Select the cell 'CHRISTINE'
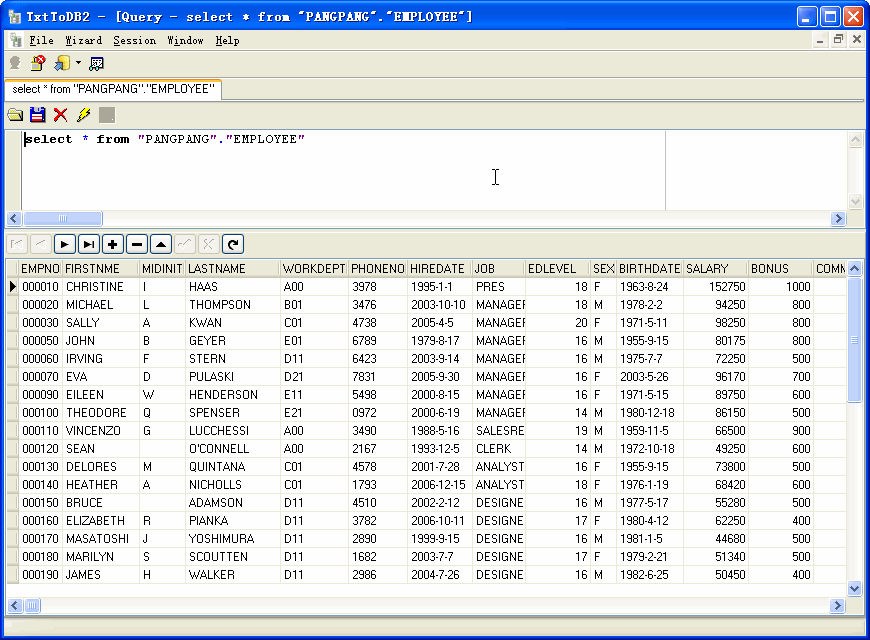Image resolution: width=870 pixels, height=640 pixels. click(x=100, y=287)
